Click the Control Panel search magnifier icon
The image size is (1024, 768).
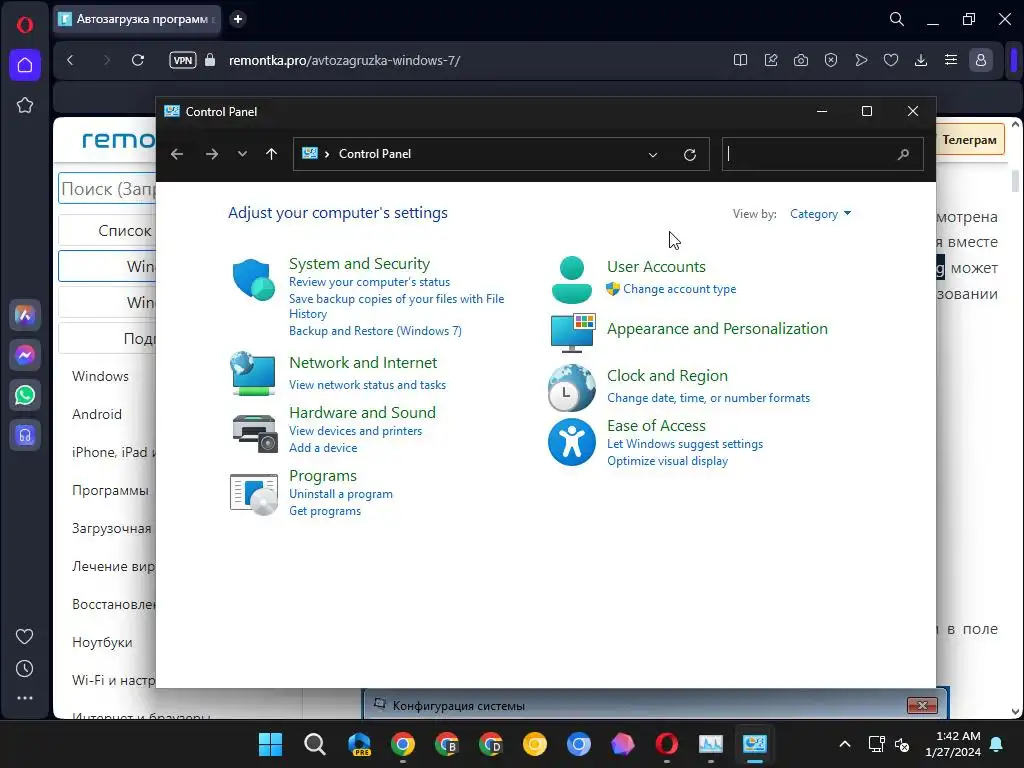coord(903,155)
